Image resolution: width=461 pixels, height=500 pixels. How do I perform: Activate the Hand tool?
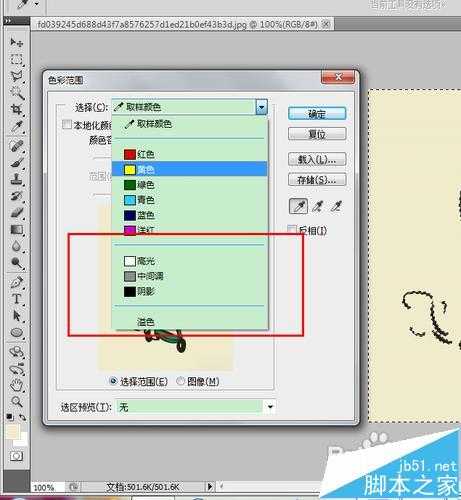coord(16,386)
